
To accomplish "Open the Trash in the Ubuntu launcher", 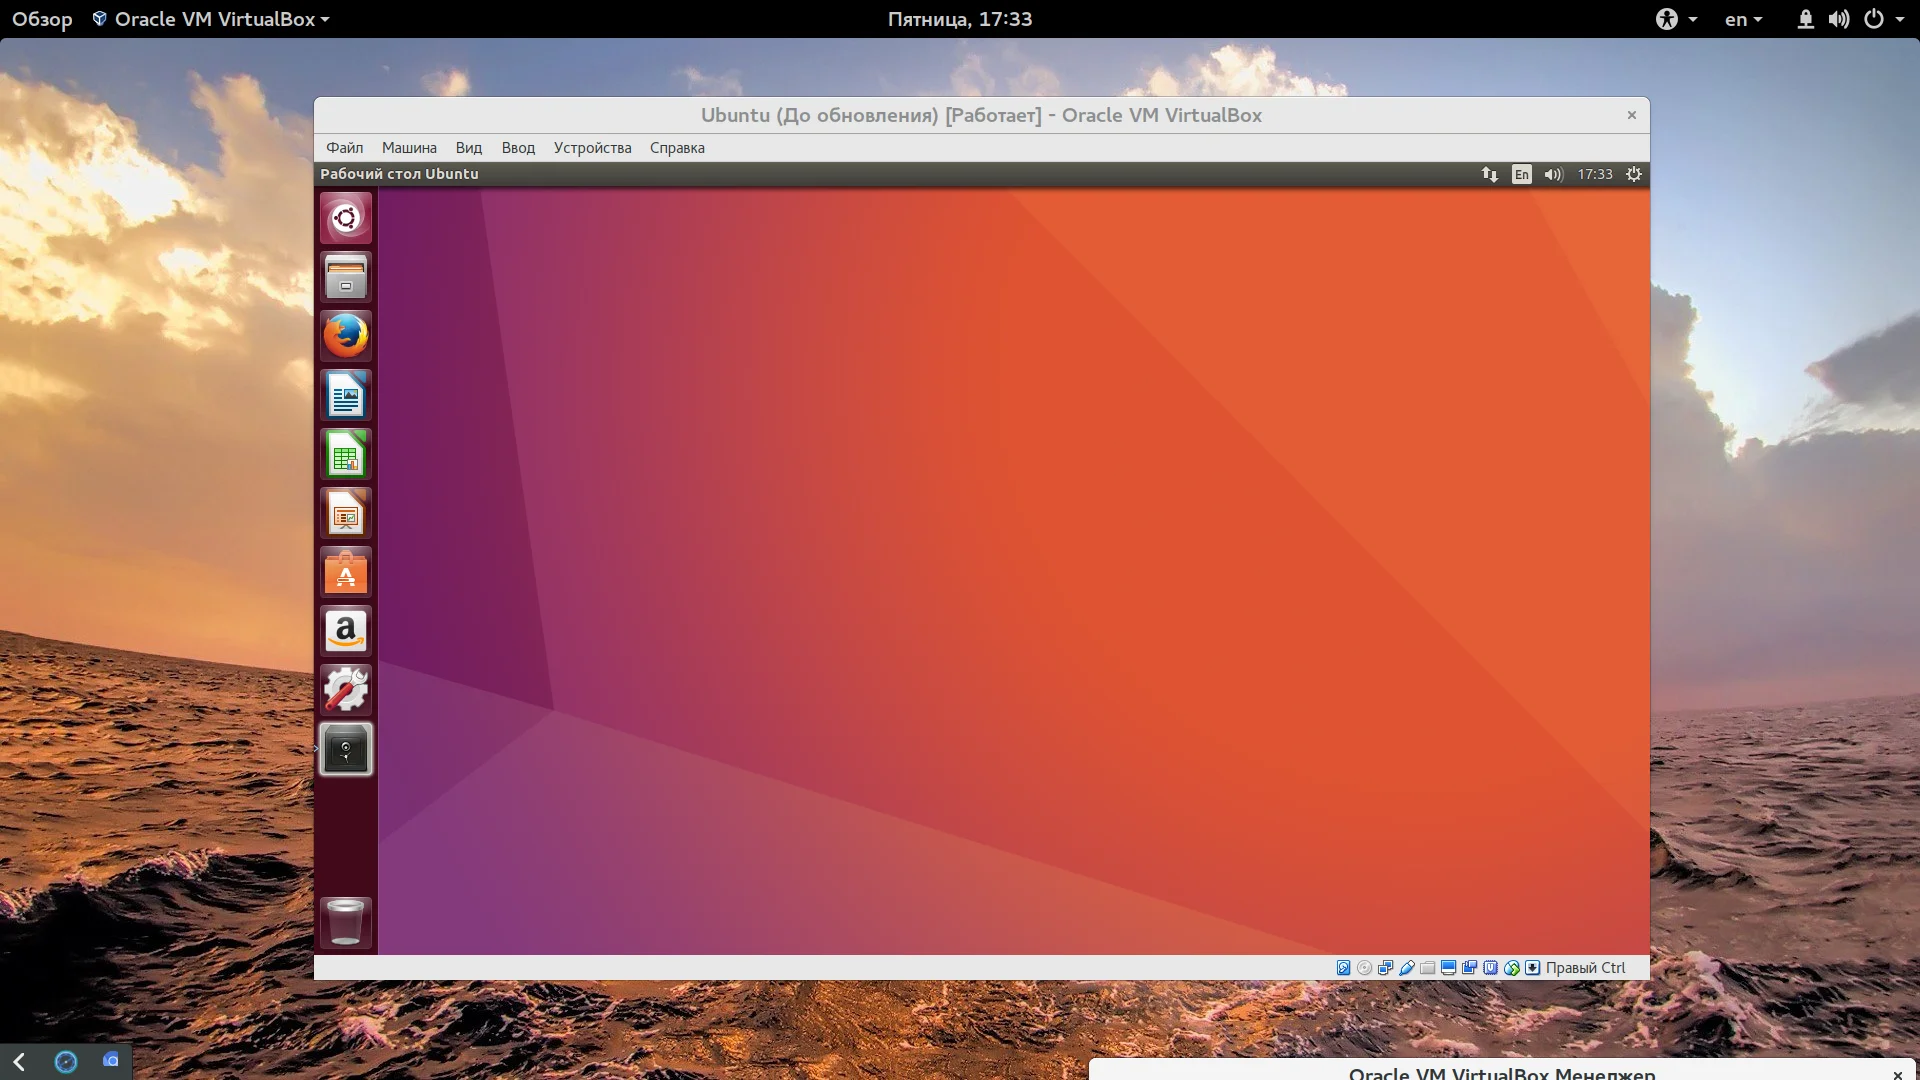I will coord(346,922).
